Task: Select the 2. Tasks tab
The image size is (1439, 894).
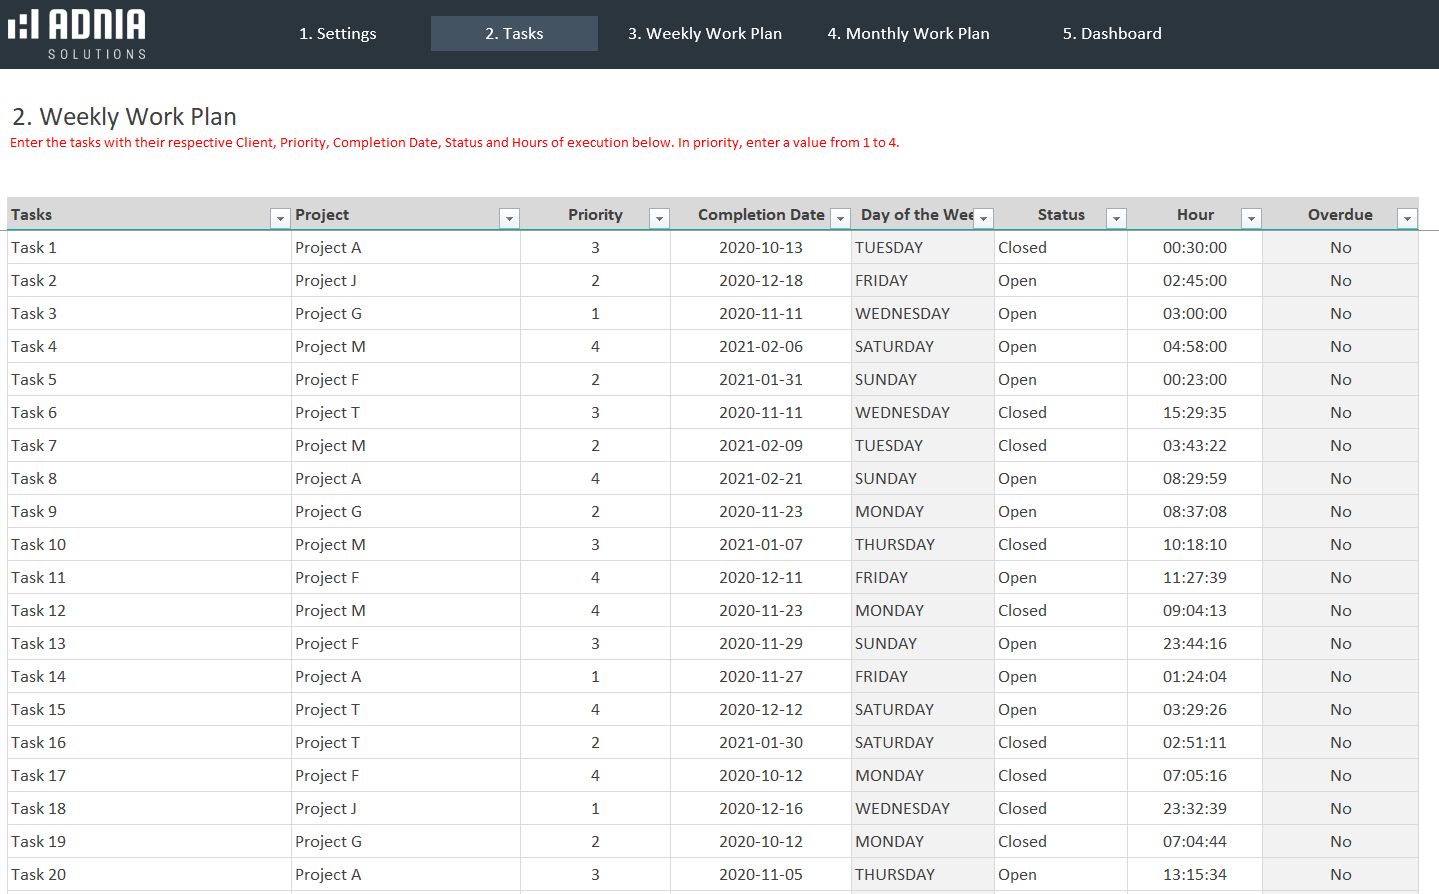Action: [514, 34]
